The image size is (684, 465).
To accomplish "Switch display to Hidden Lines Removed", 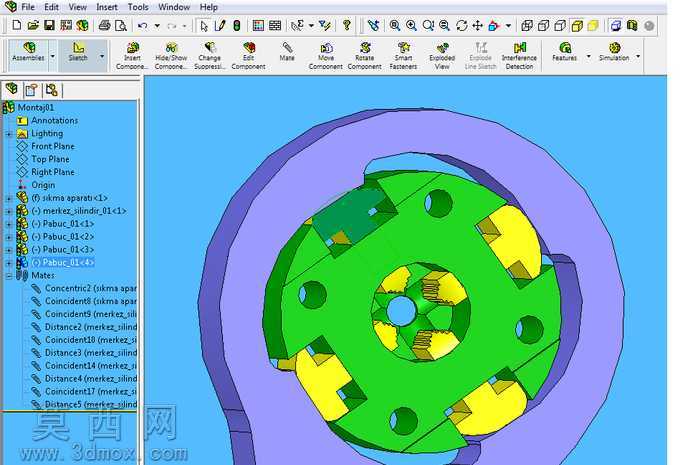I will coord(560,26).
